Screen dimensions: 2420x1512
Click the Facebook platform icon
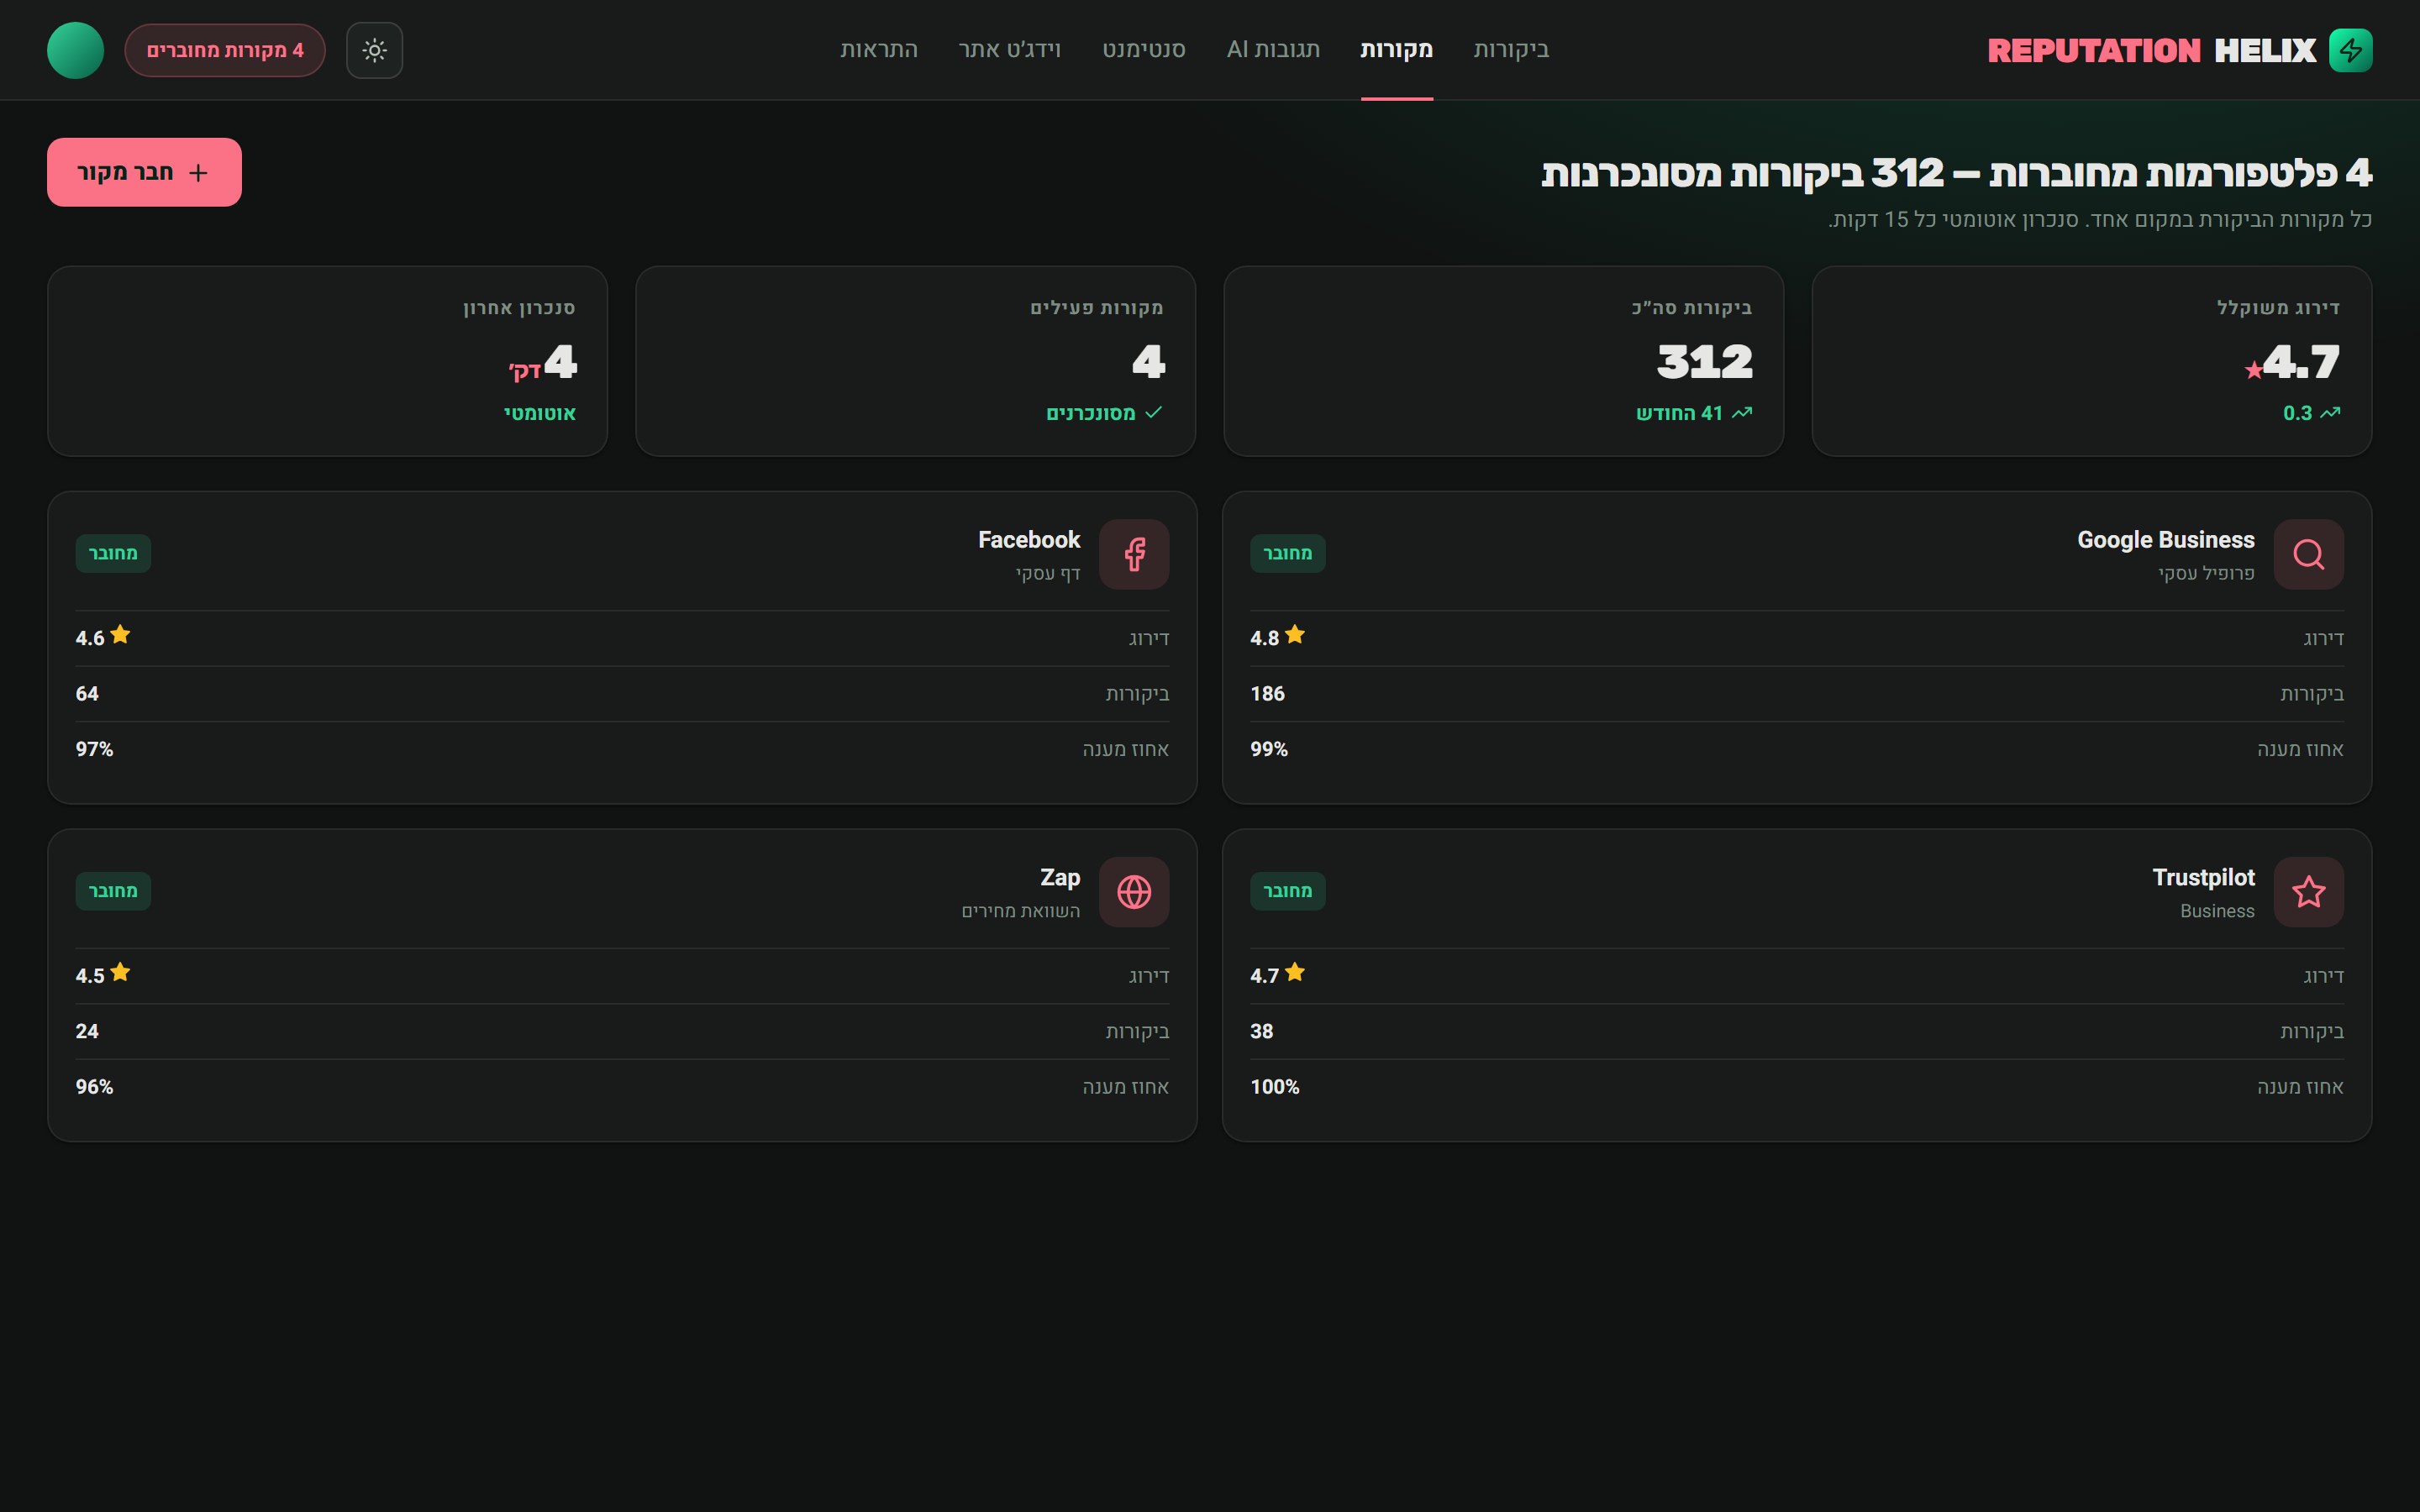click(1134, 554)
